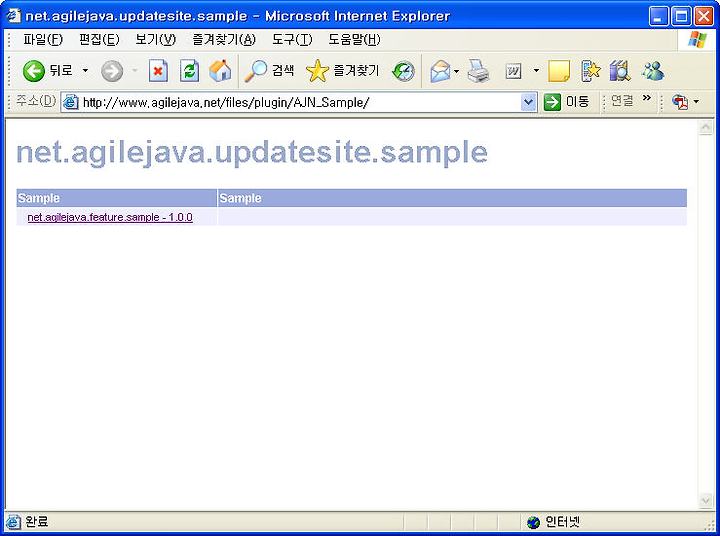
Task: Click the address bar URL field
Action: tap(300, 102)
